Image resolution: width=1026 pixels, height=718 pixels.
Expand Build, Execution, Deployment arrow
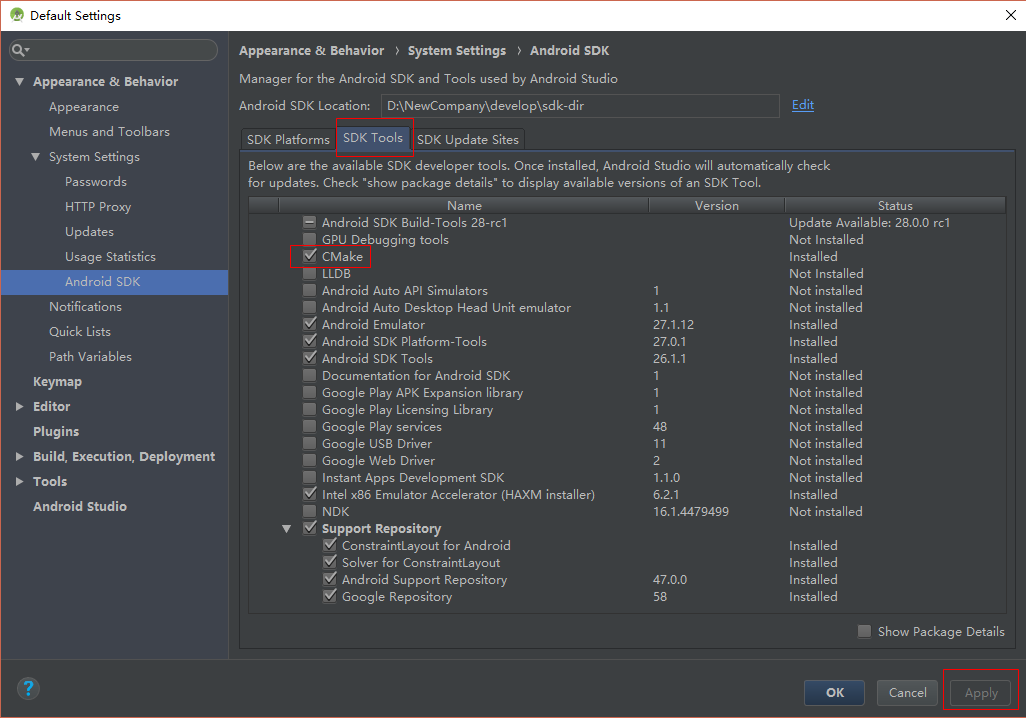(20, 456)
